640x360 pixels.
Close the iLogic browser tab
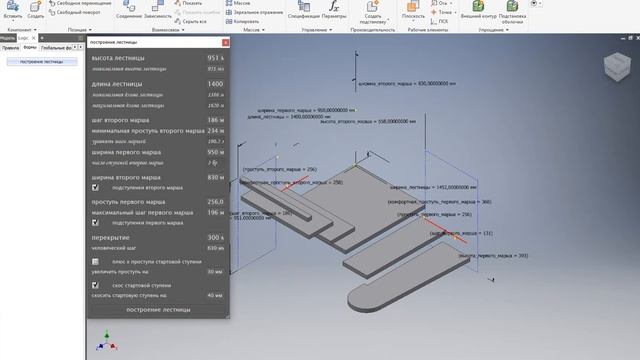33,38
